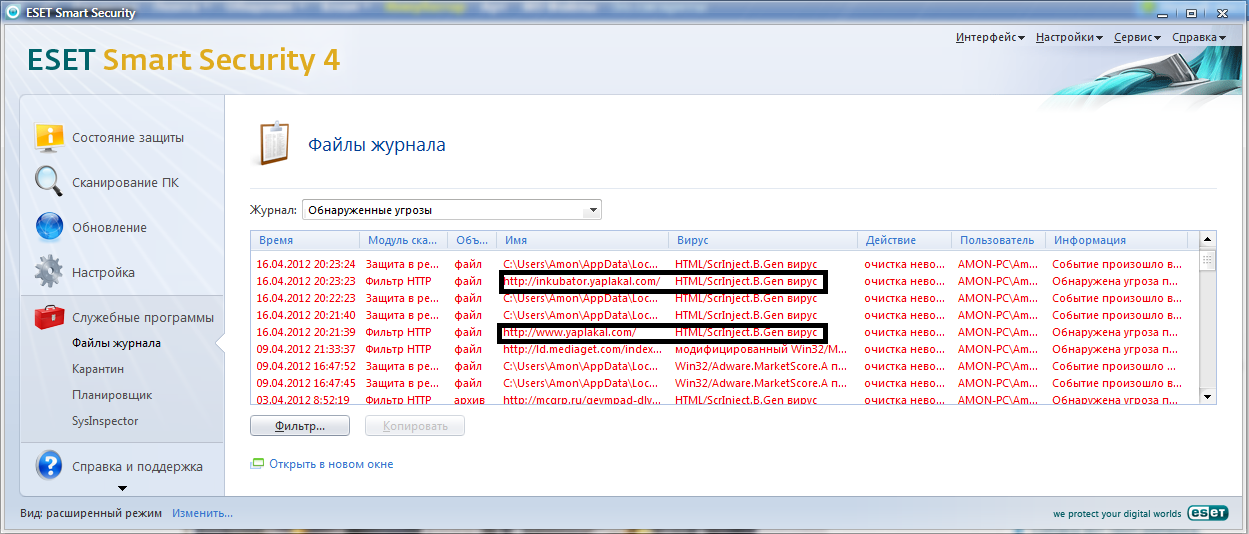
Task: Go to Обновление section
Action: coord(109,227)
